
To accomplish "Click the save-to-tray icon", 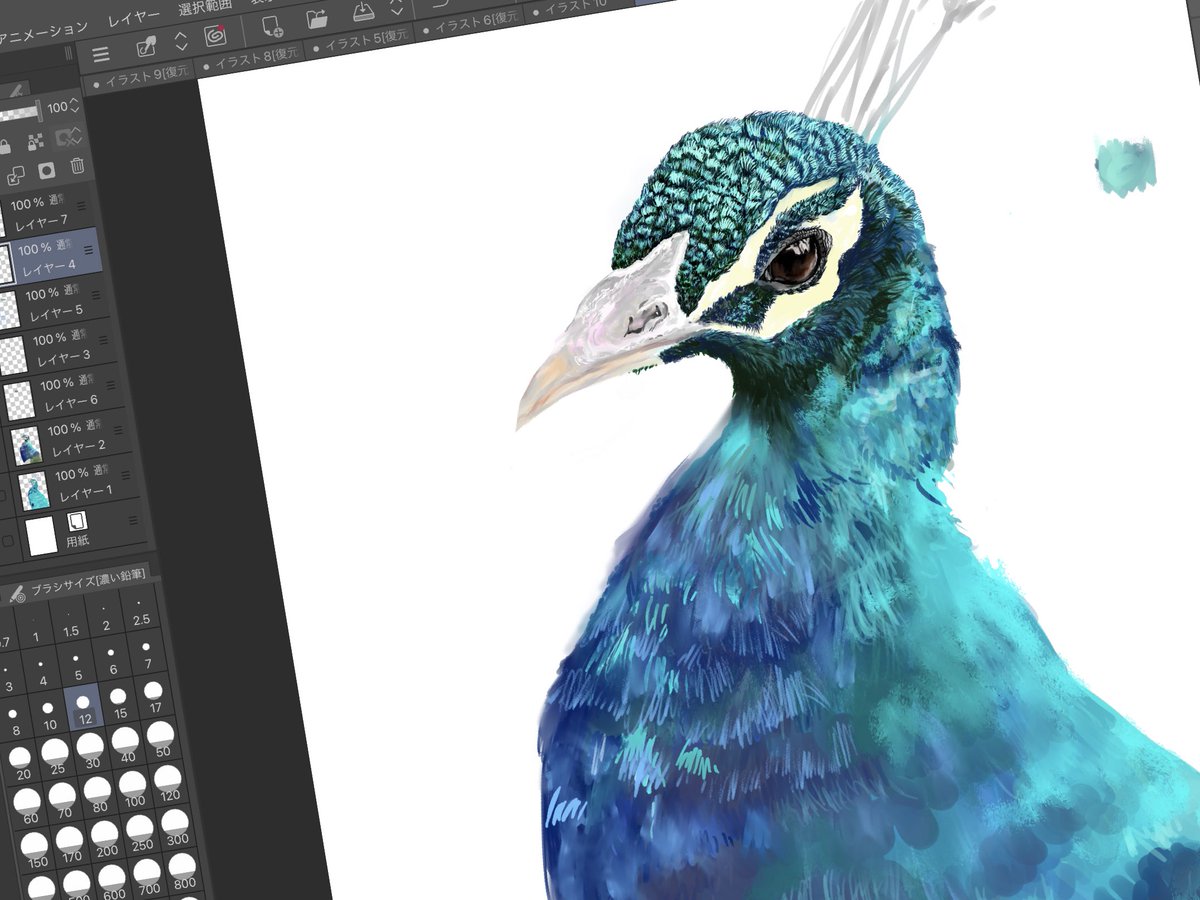I will tap(364, 10).
